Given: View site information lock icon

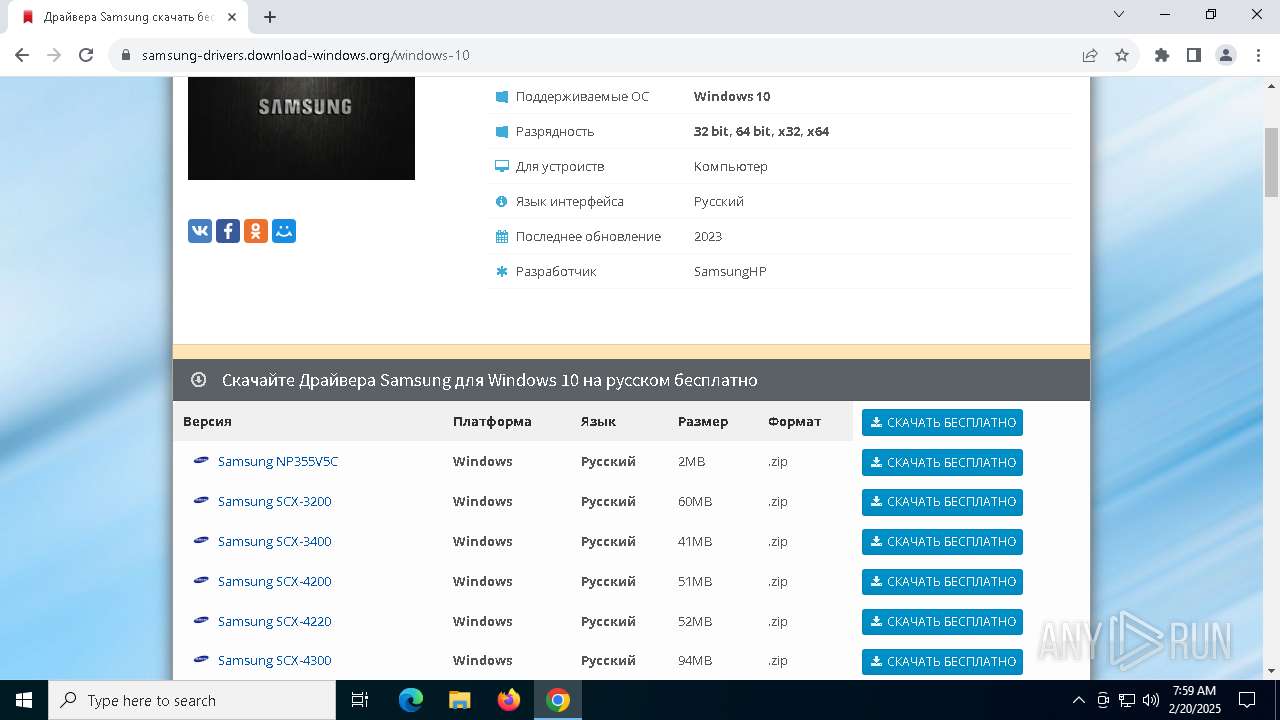Looking at the screenshot, I should pos(126,55).
